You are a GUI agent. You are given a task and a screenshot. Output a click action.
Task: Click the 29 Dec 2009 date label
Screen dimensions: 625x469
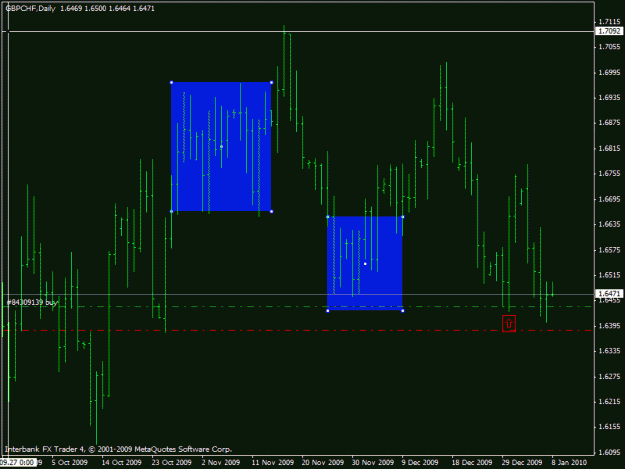522,462
